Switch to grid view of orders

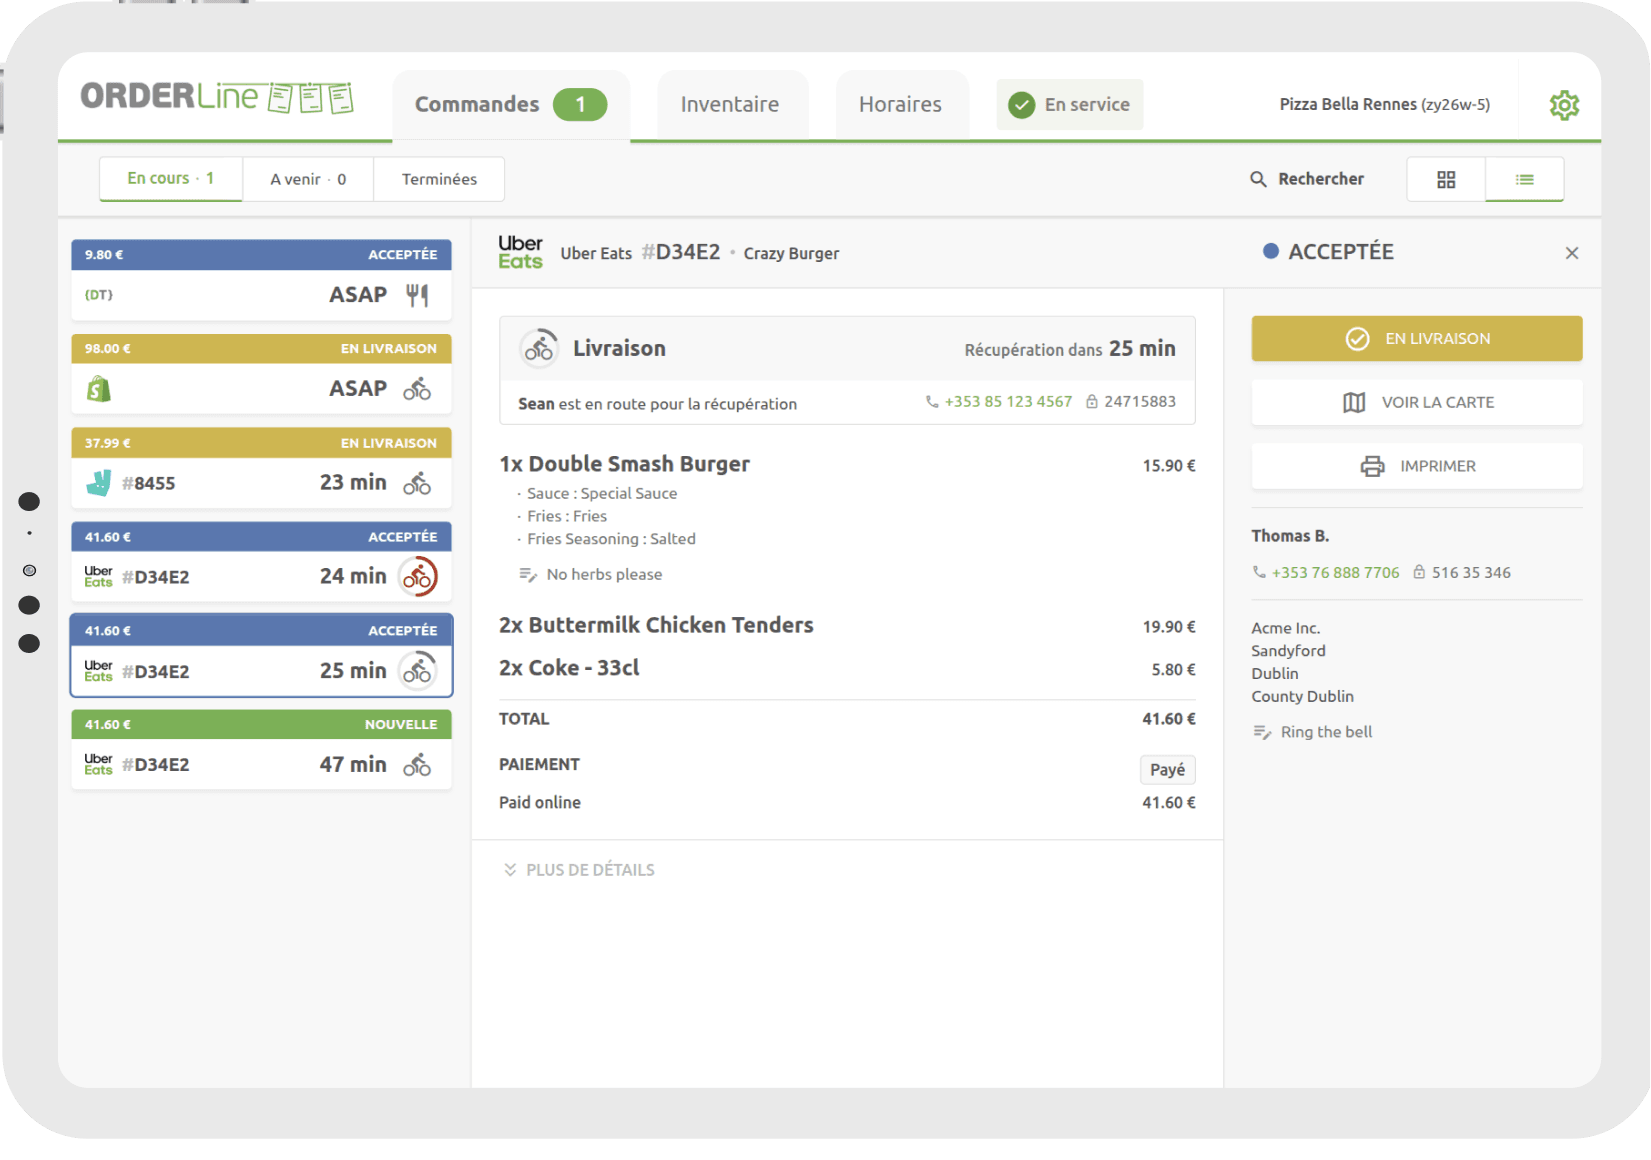1445,179
